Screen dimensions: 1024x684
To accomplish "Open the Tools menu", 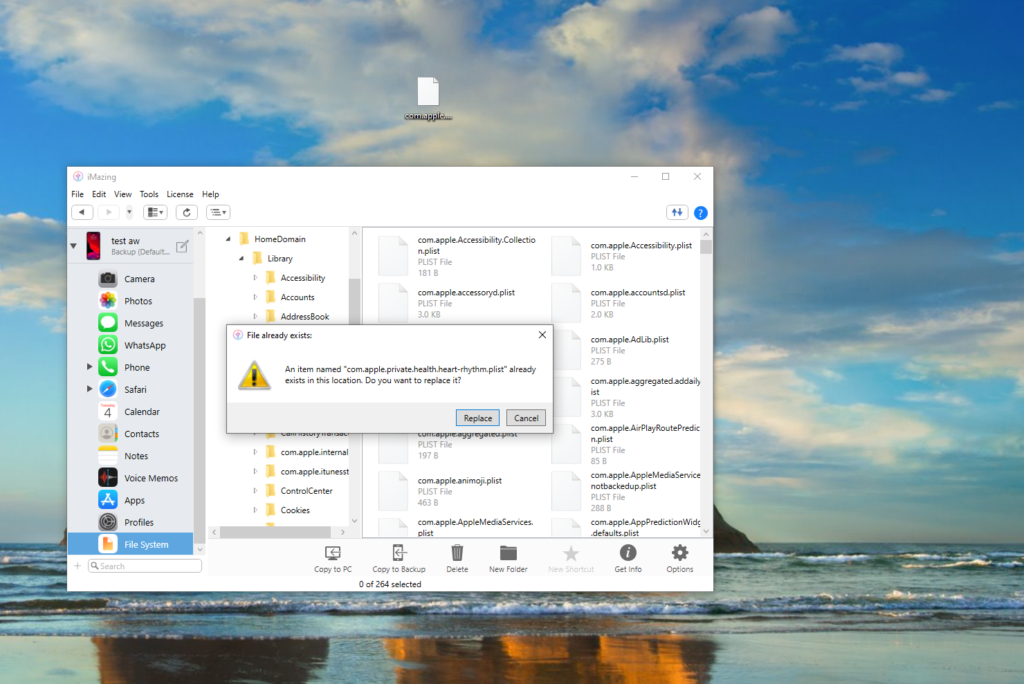I will [149, 194].
